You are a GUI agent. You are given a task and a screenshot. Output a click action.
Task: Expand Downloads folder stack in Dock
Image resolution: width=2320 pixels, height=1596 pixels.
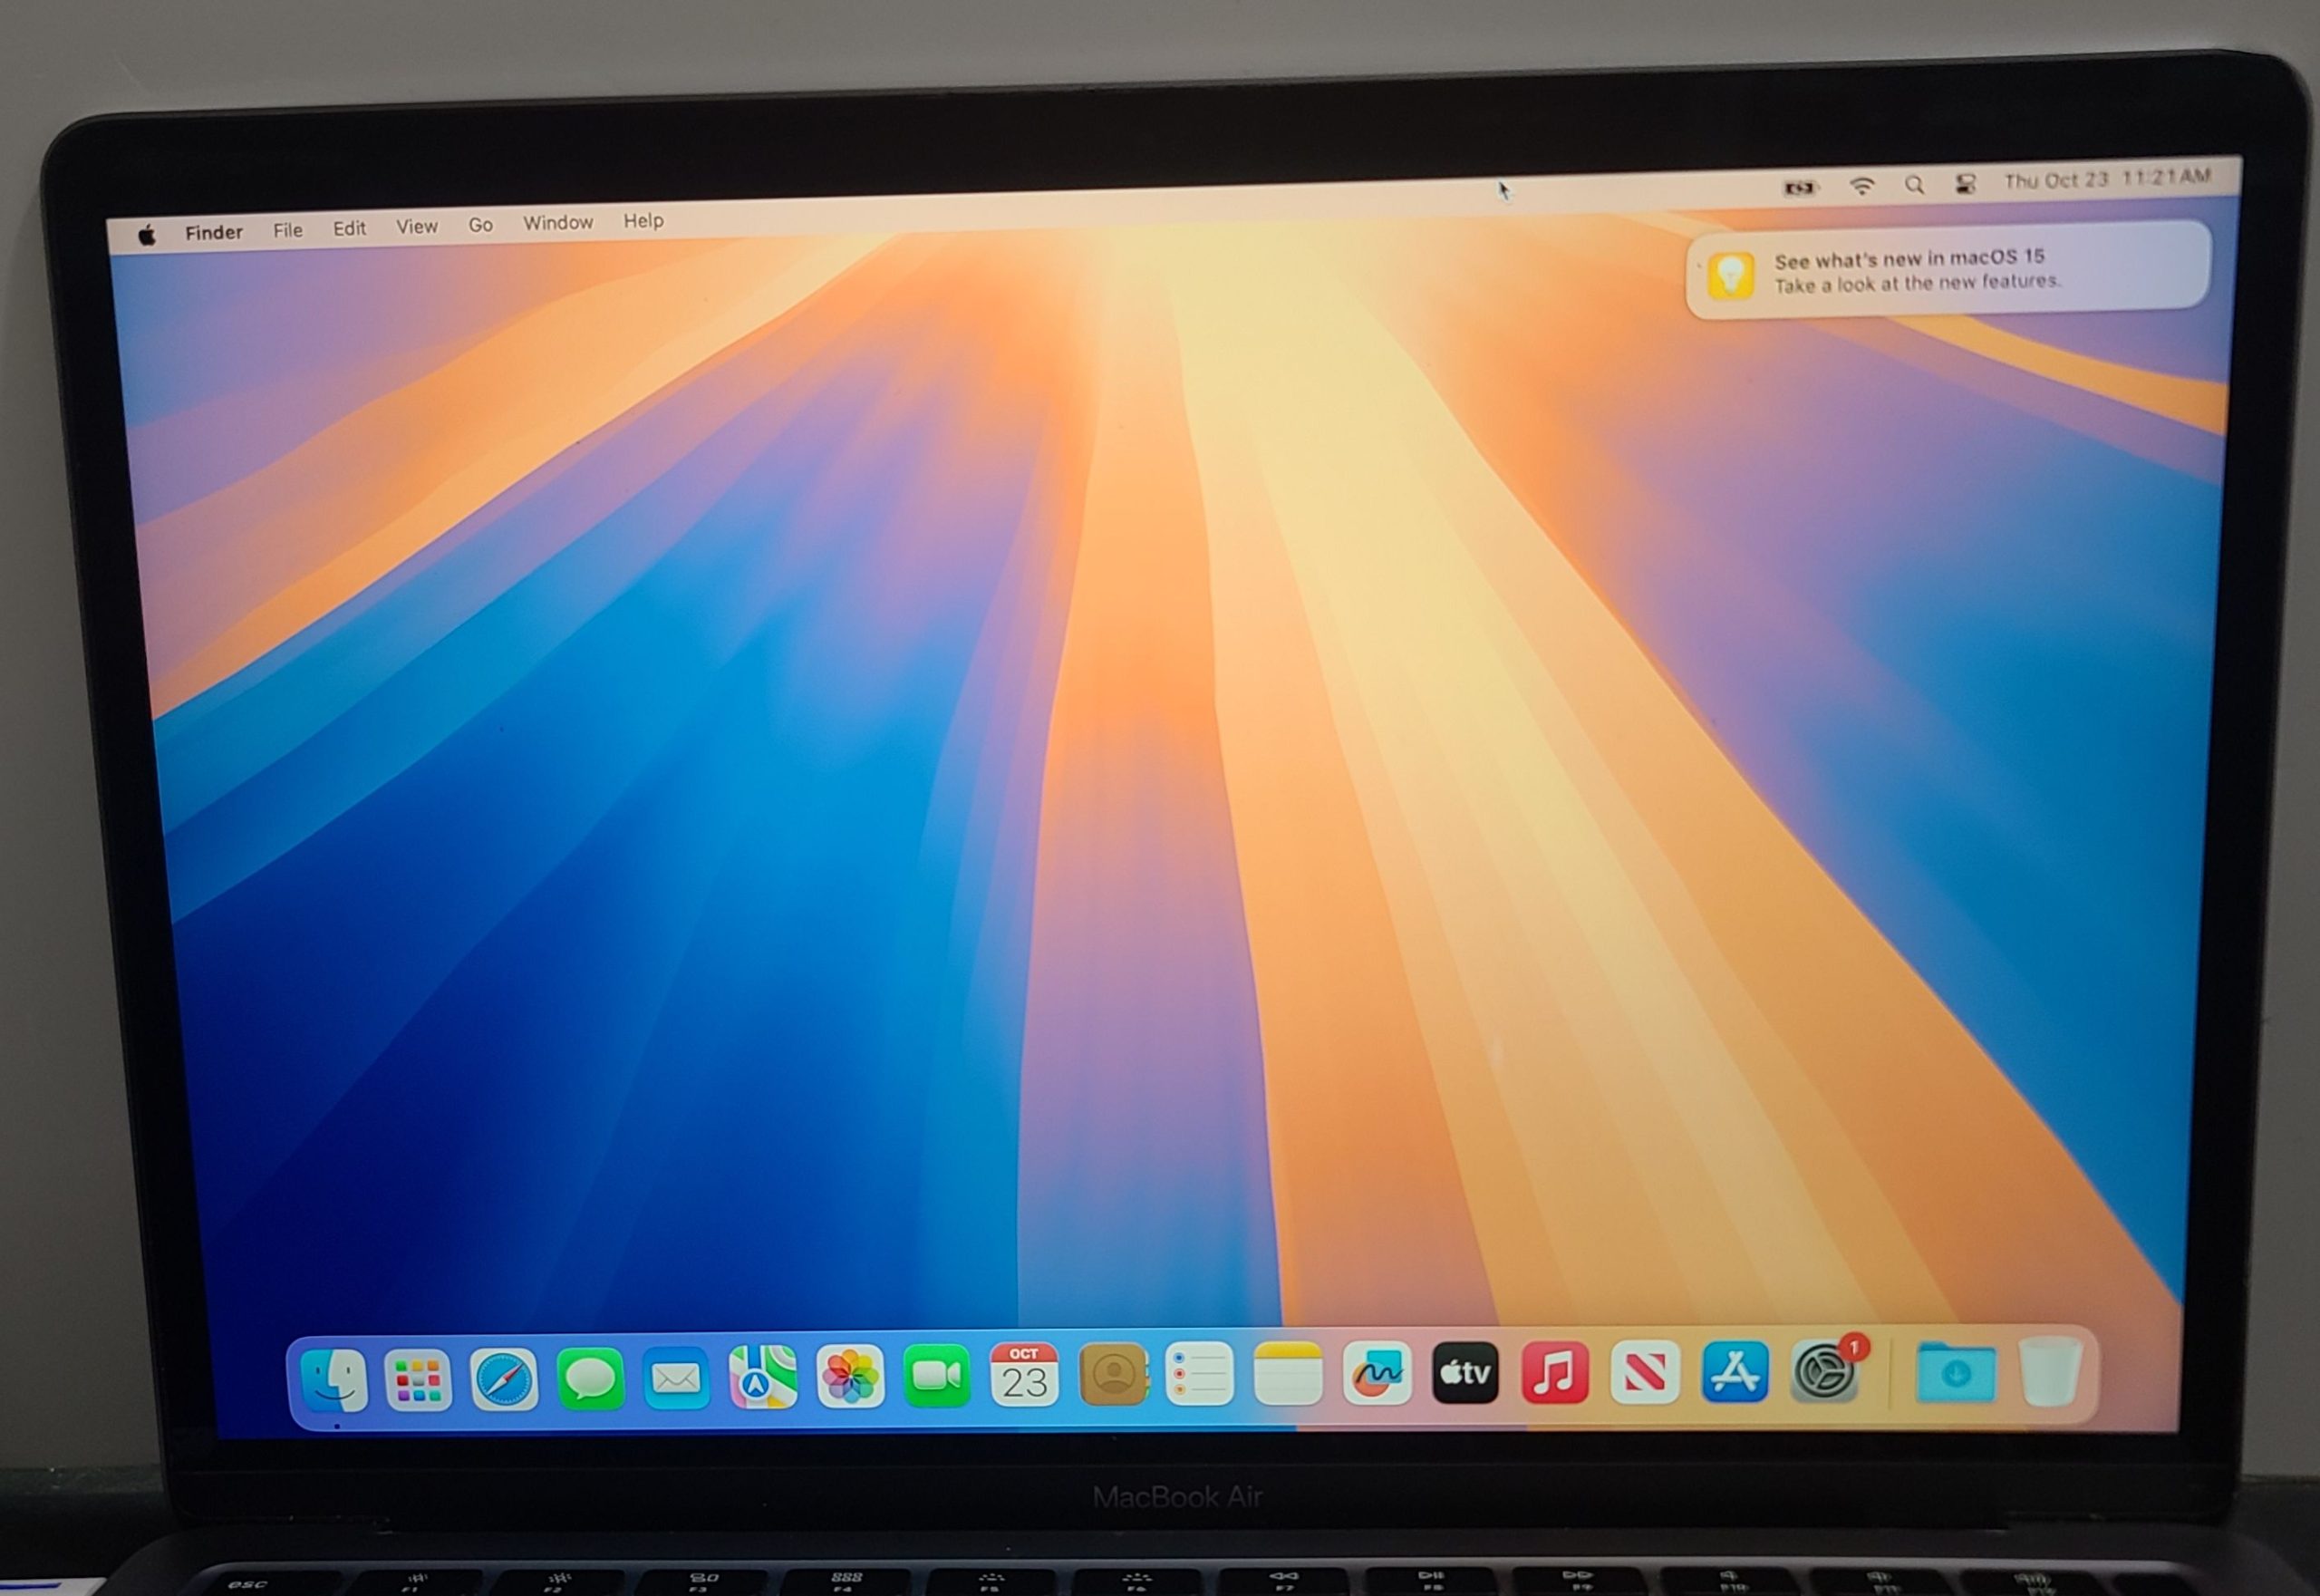click(1956, 1373)
